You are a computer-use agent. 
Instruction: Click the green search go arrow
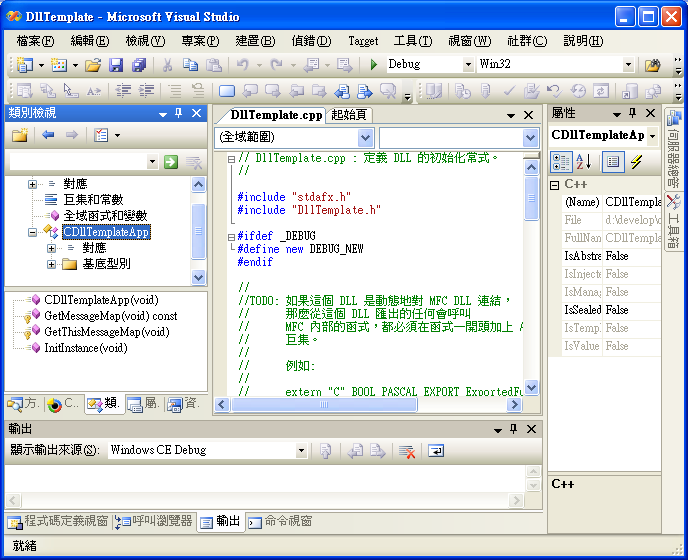[x=171, y=162]
